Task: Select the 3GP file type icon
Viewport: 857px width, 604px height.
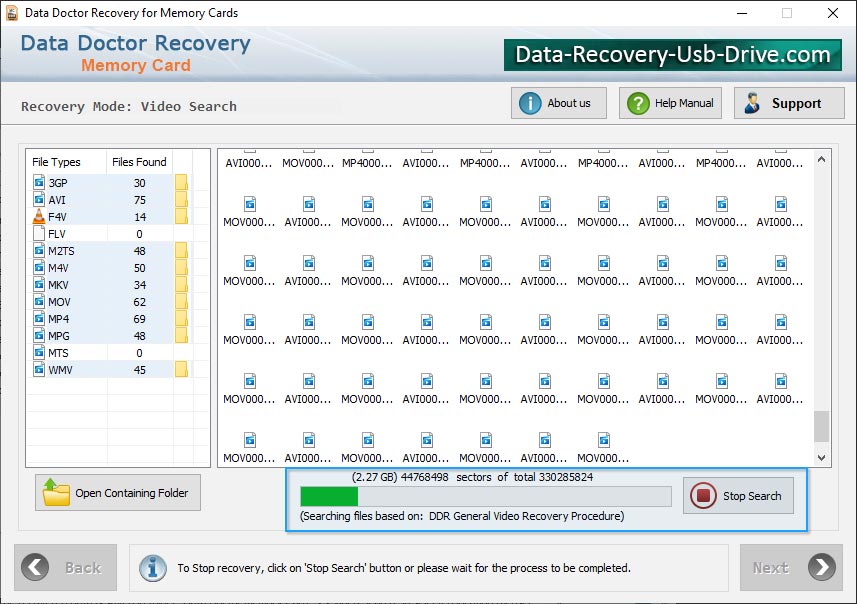Action: [39, 182]
